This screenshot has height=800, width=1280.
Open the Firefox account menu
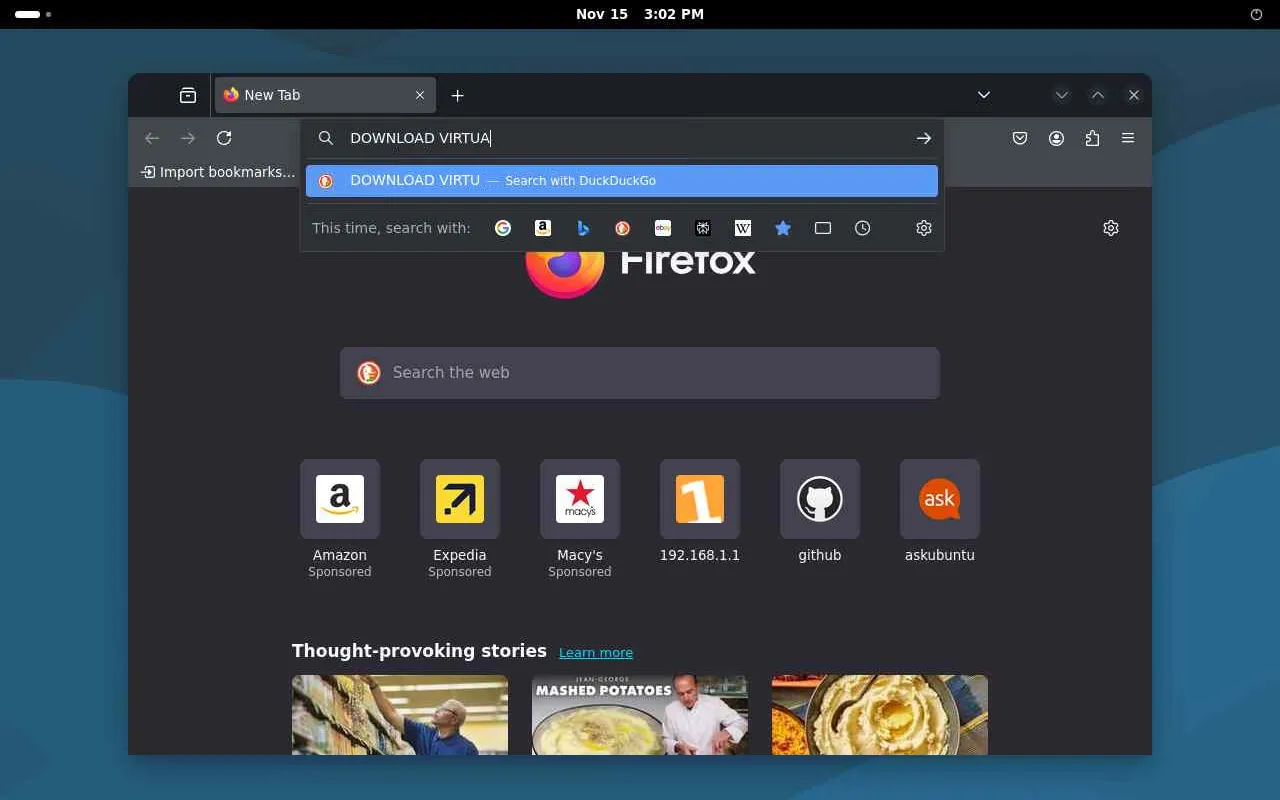(1056, 138)
